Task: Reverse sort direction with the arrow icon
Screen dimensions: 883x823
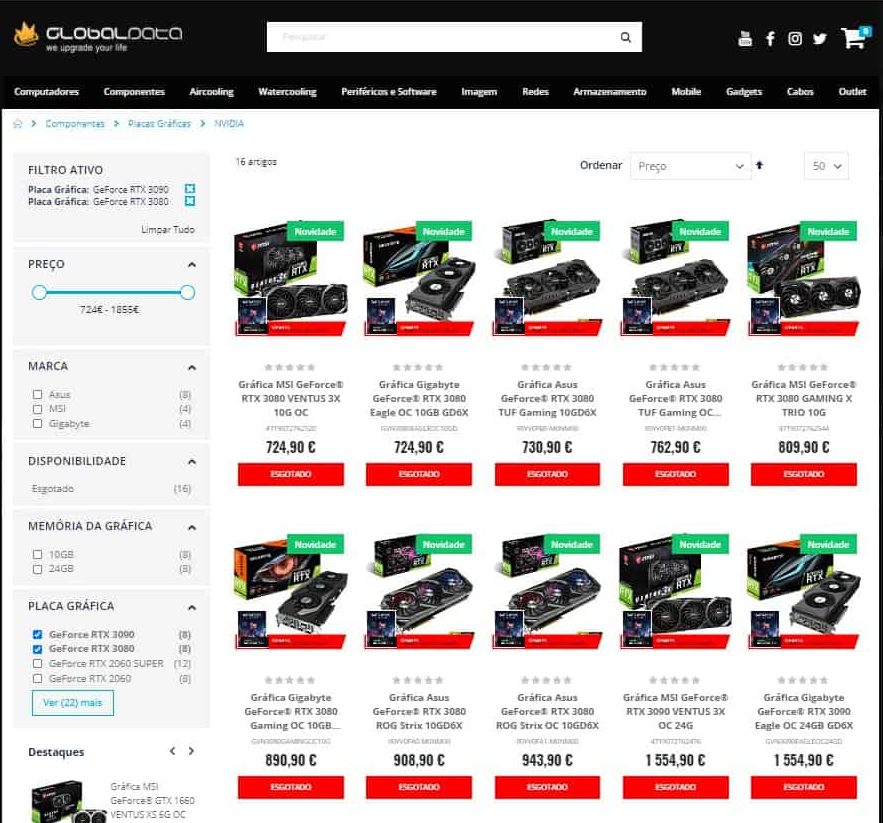Action: tap(759, 165)
